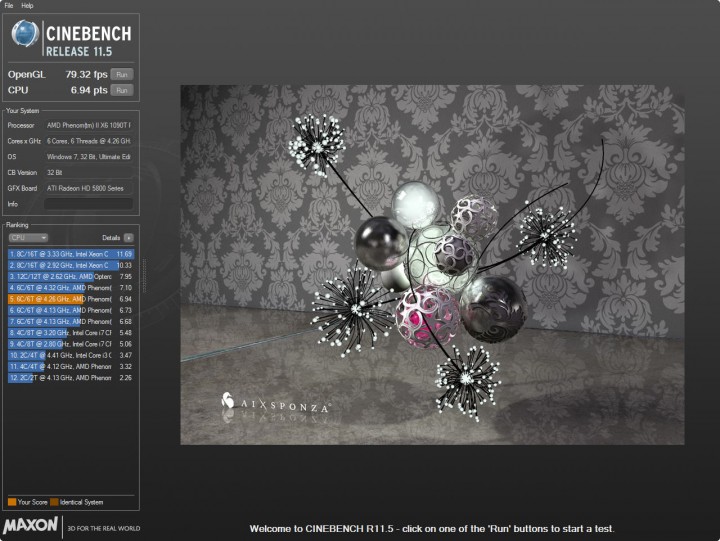This screenshot has height=541, width=720.
Task: Select ranking row 1 Intel Xeon 11.69
Action: point(71,254)
